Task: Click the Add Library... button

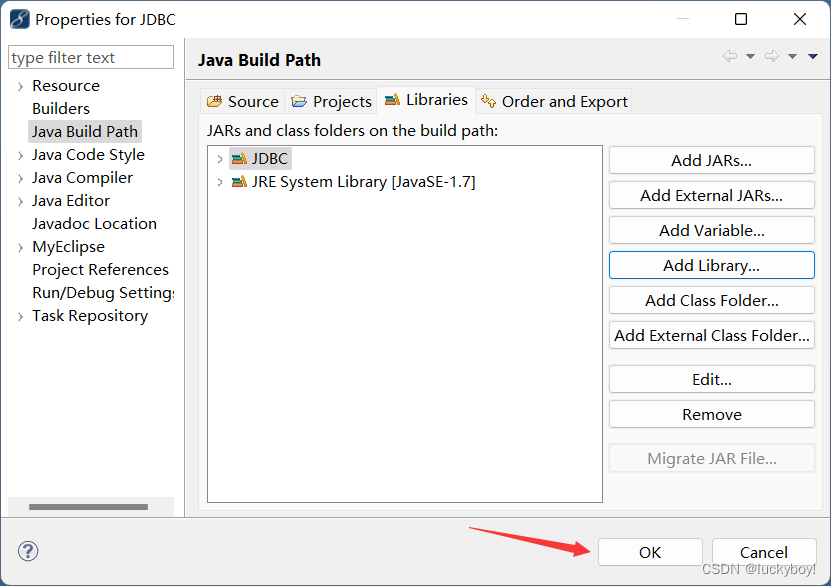Action: click(x=711, y=265)
